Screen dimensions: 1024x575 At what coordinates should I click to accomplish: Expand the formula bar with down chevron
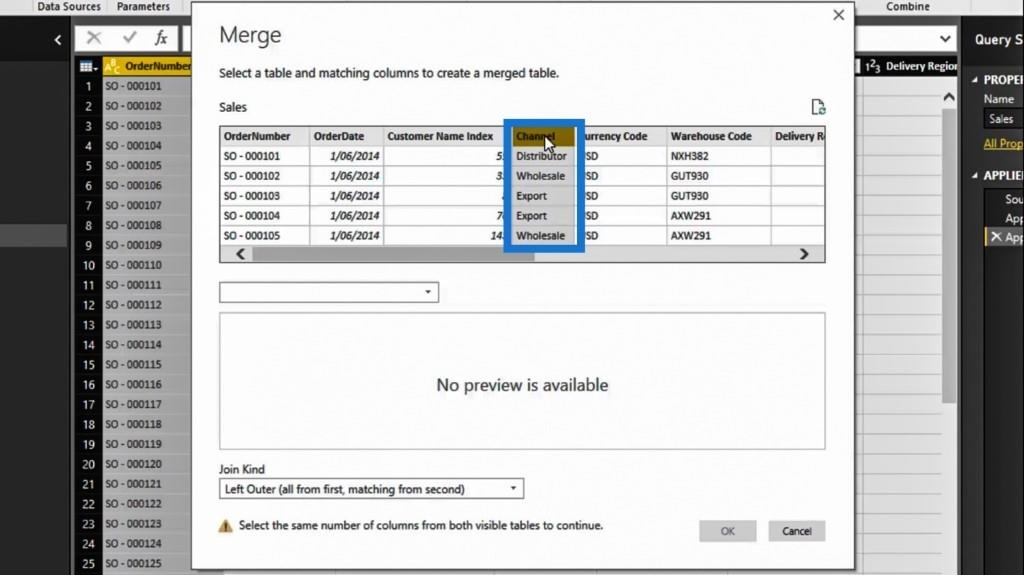click(945, 39)
